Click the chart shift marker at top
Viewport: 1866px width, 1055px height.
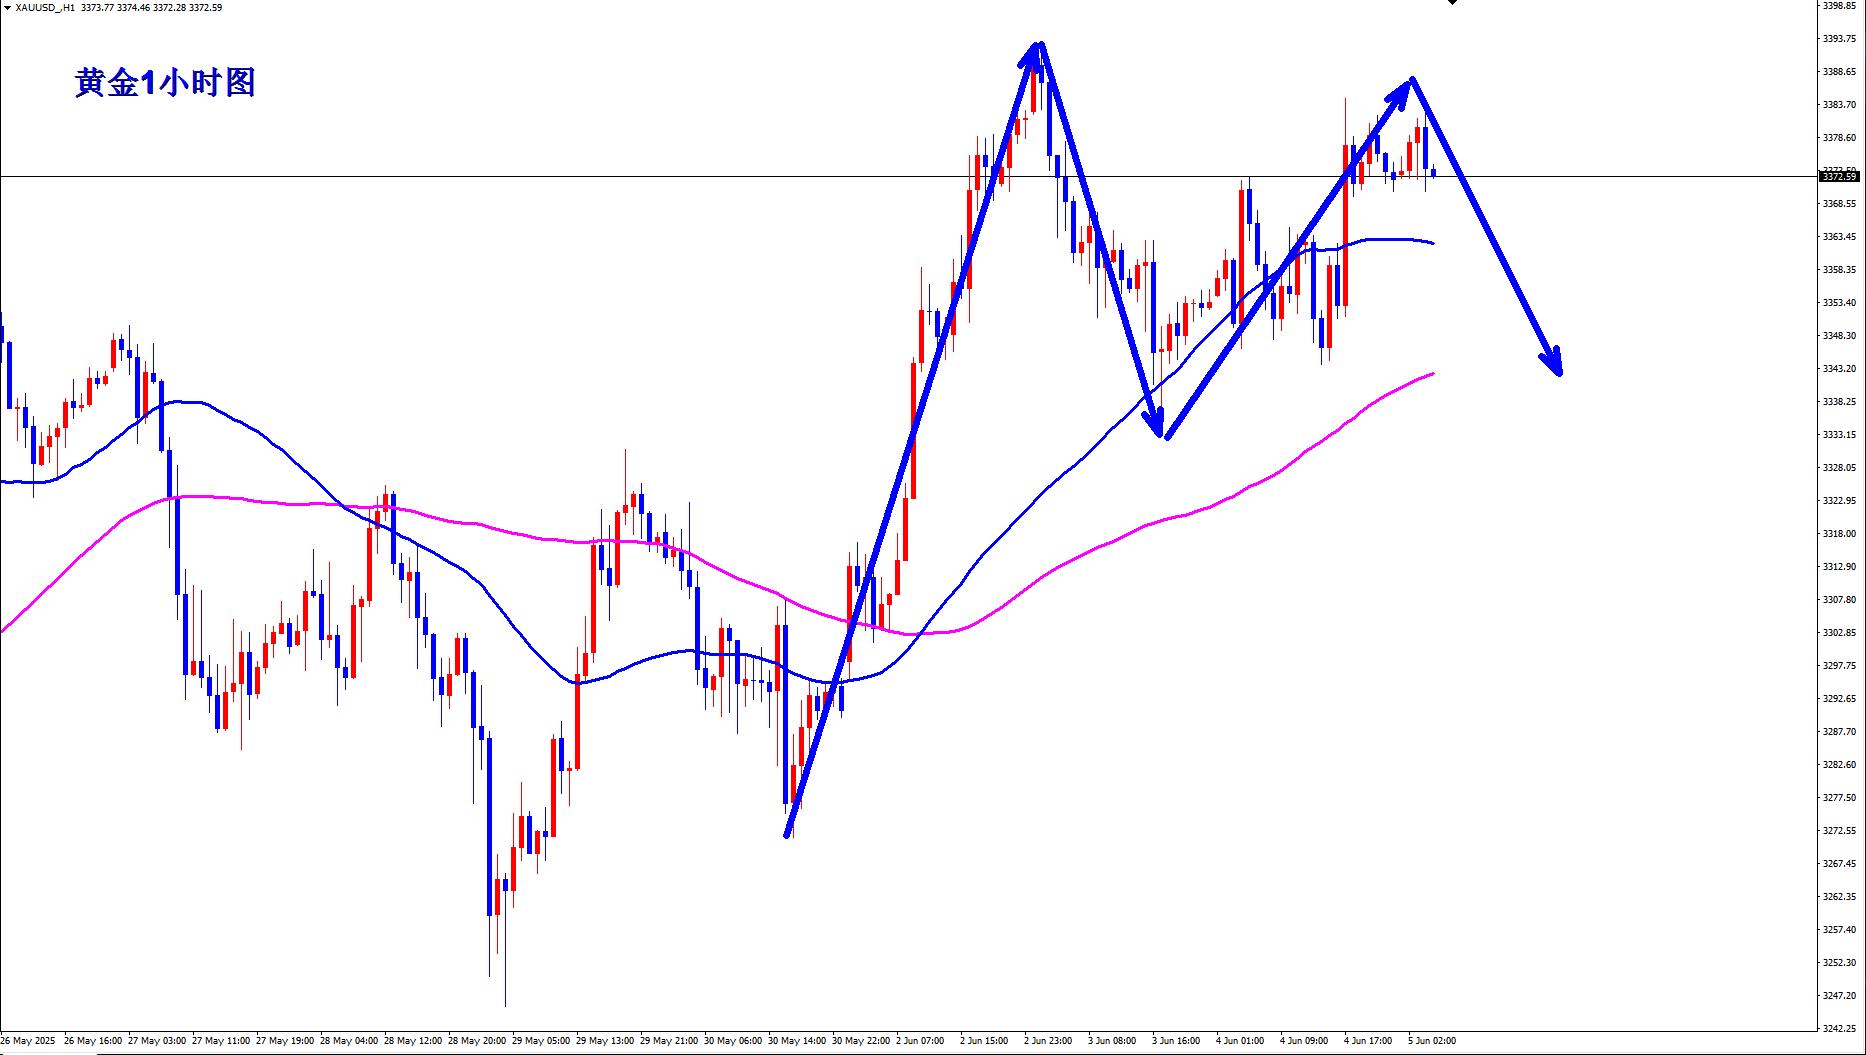[1452, 3]
